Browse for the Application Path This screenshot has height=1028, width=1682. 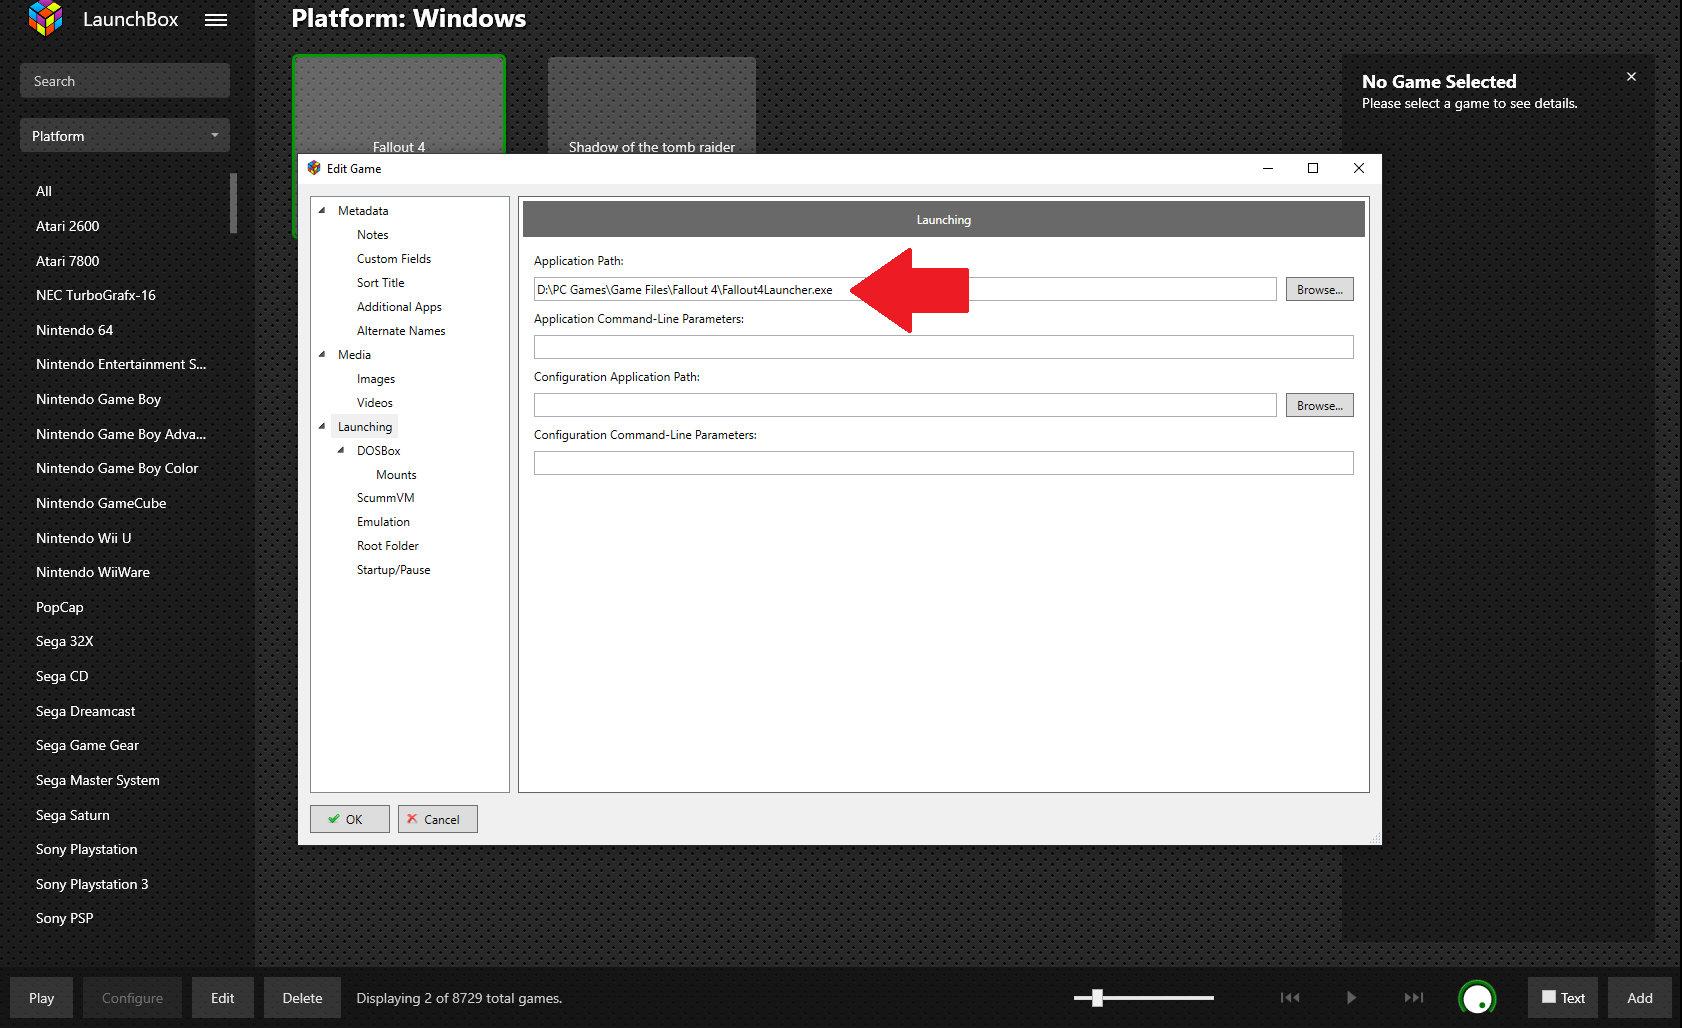pyautogui.click(x=1320, y=289)
